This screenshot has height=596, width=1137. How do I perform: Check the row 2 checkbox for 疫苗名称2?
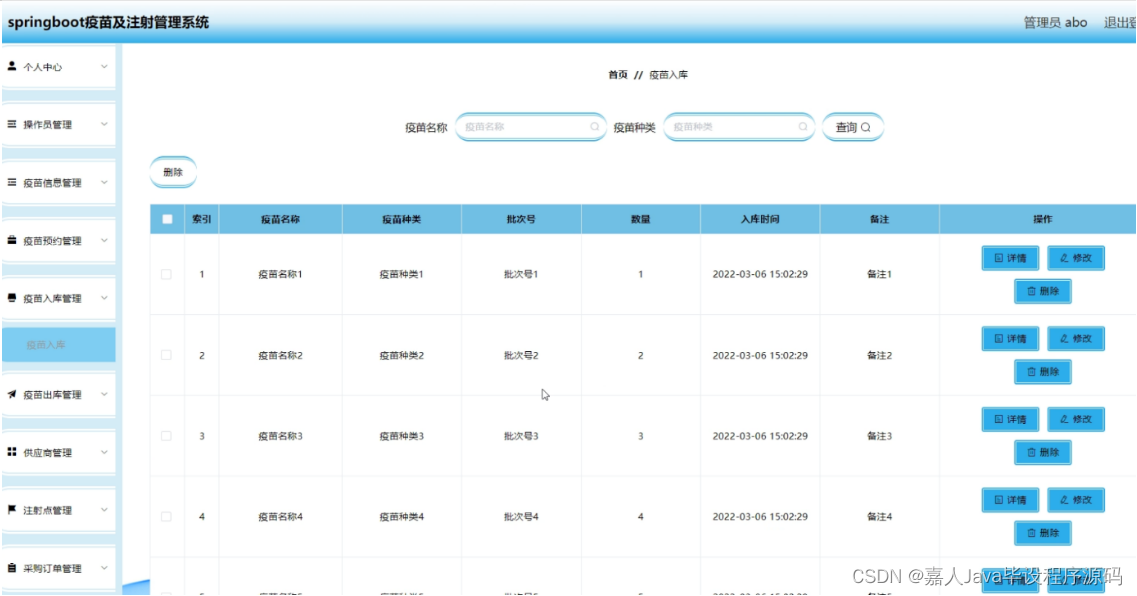pos(166,355)
